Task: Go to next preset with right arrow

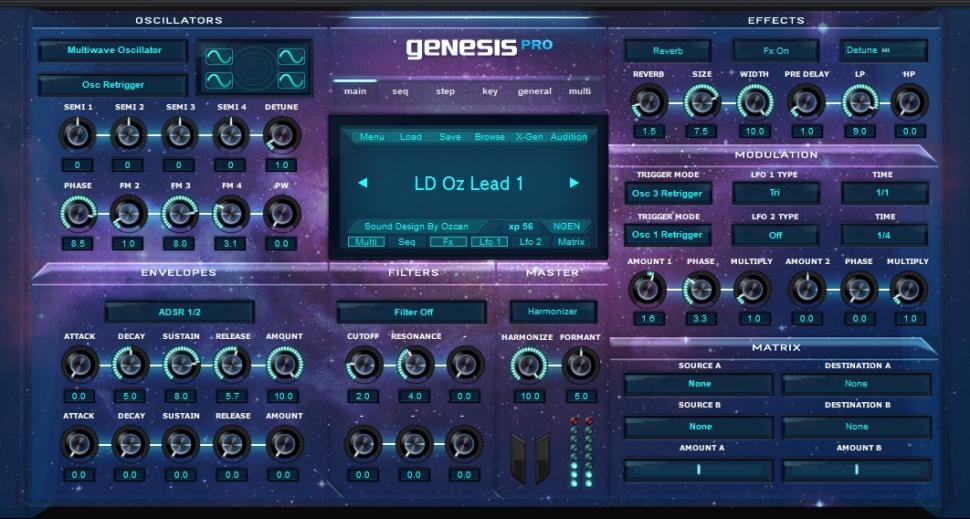Action: [x=574, y=182]
